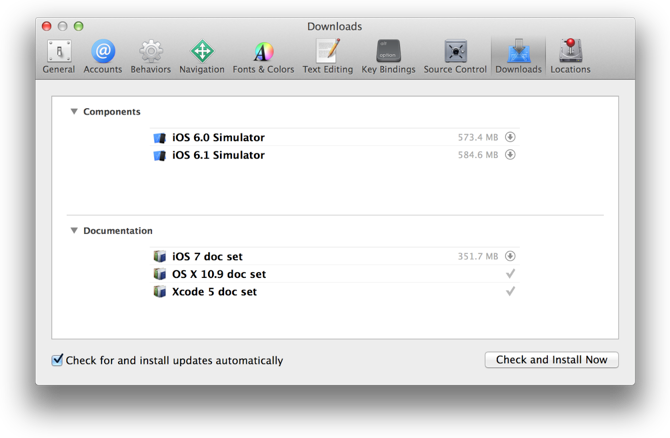
Task: Open the Key Bindings icon
Action: [x=388, y=51]
